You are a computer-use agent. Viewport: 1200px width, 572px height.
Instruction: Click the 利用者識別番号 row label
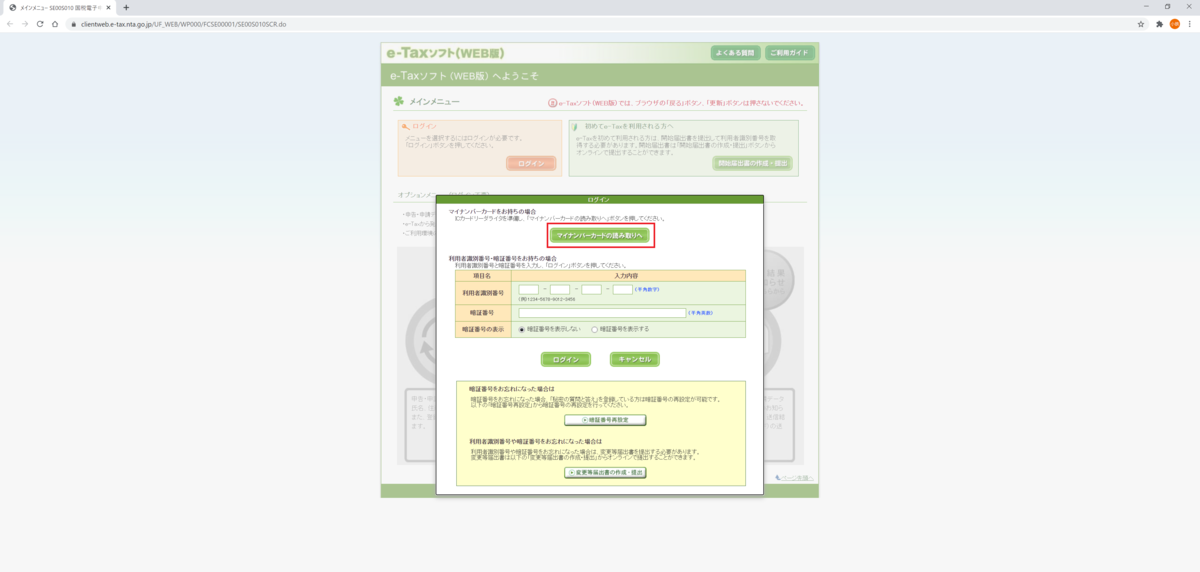[483, 292]
